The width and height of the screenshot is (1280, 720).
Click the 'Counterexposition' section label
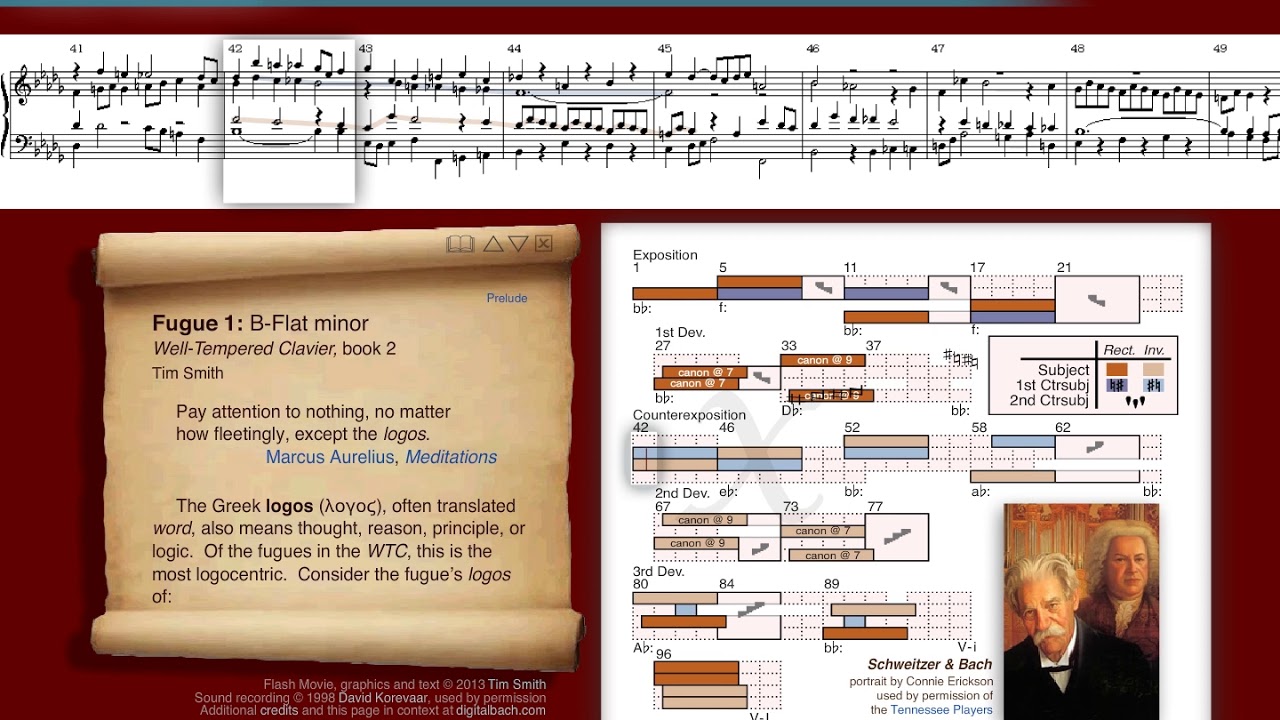689,415
